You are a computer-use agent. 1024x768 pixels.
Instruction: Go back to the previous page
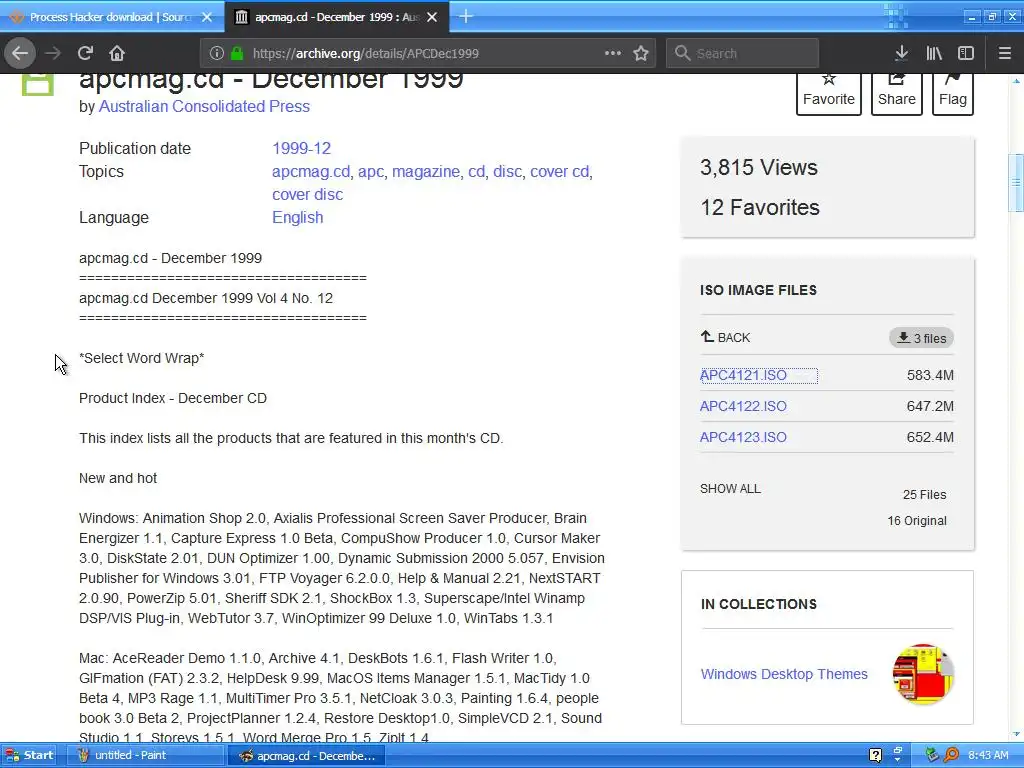(20, 53)
